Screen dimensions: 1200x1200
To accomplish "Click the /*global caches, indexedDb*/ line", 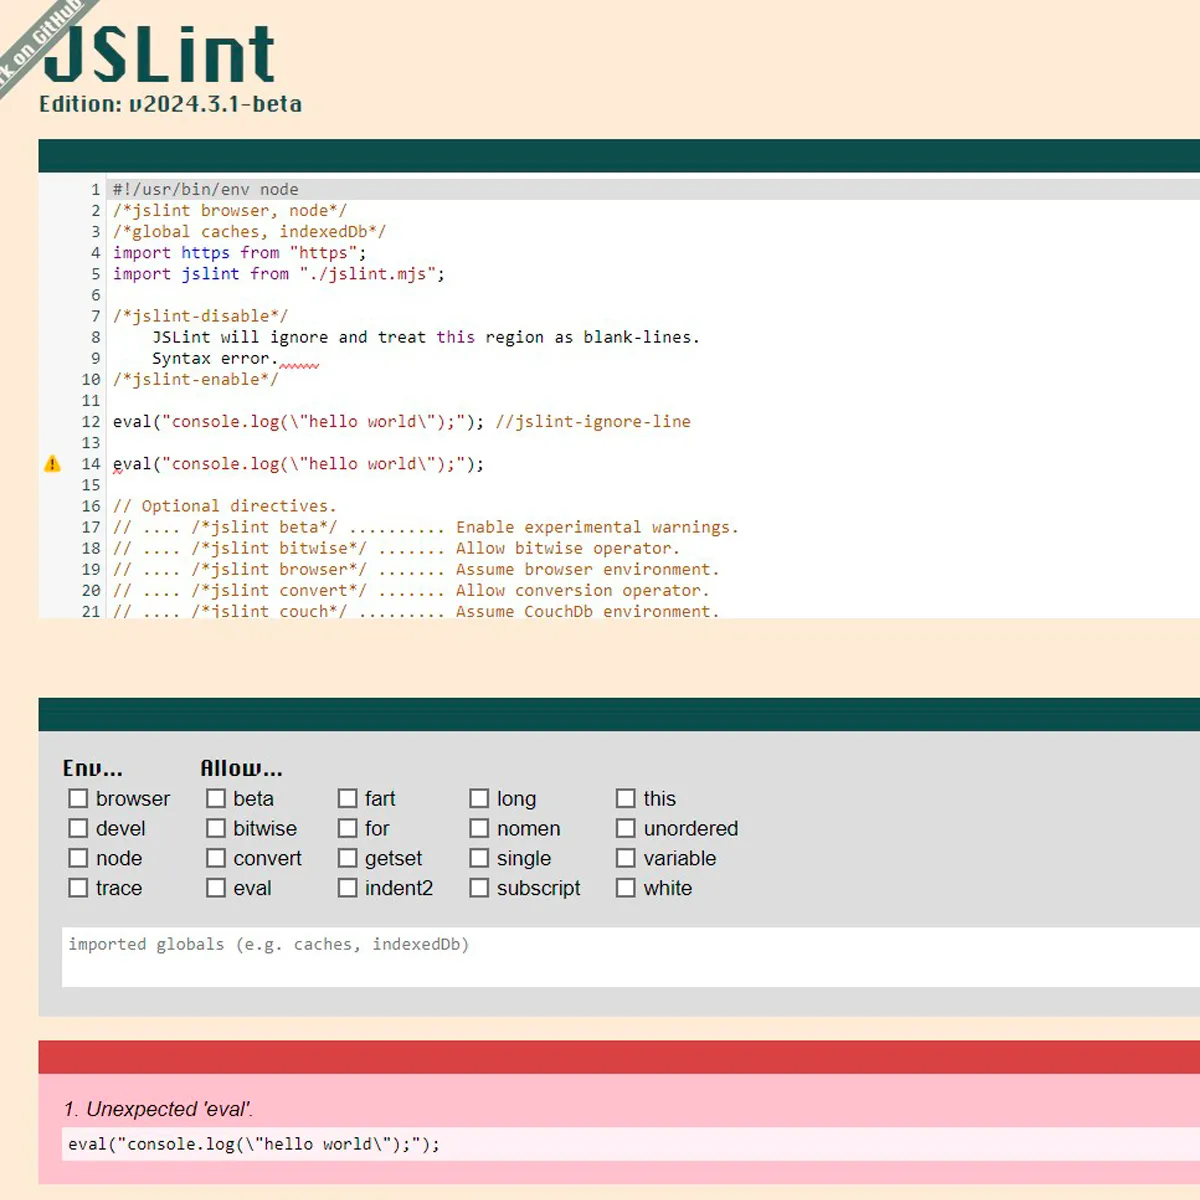I will [249, 232].
